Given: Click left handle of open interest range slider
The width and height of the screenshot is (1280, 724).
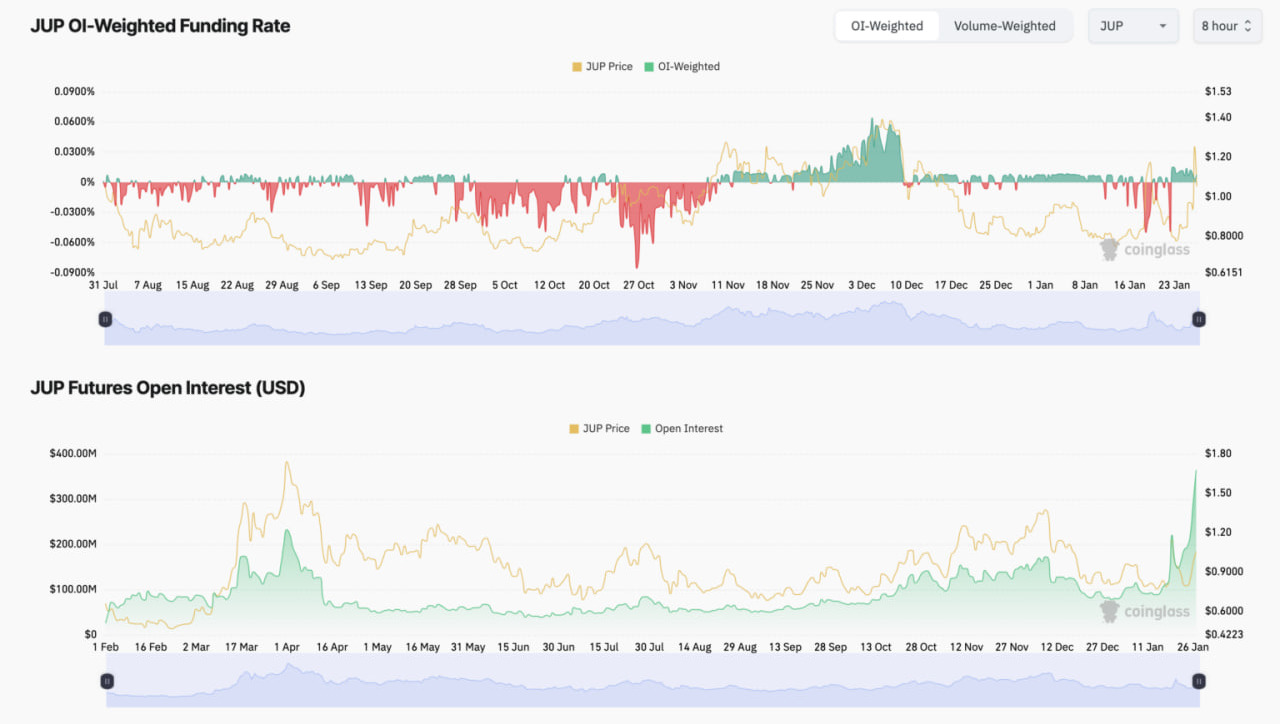Looking at the screenshot, I should [107, 681].
